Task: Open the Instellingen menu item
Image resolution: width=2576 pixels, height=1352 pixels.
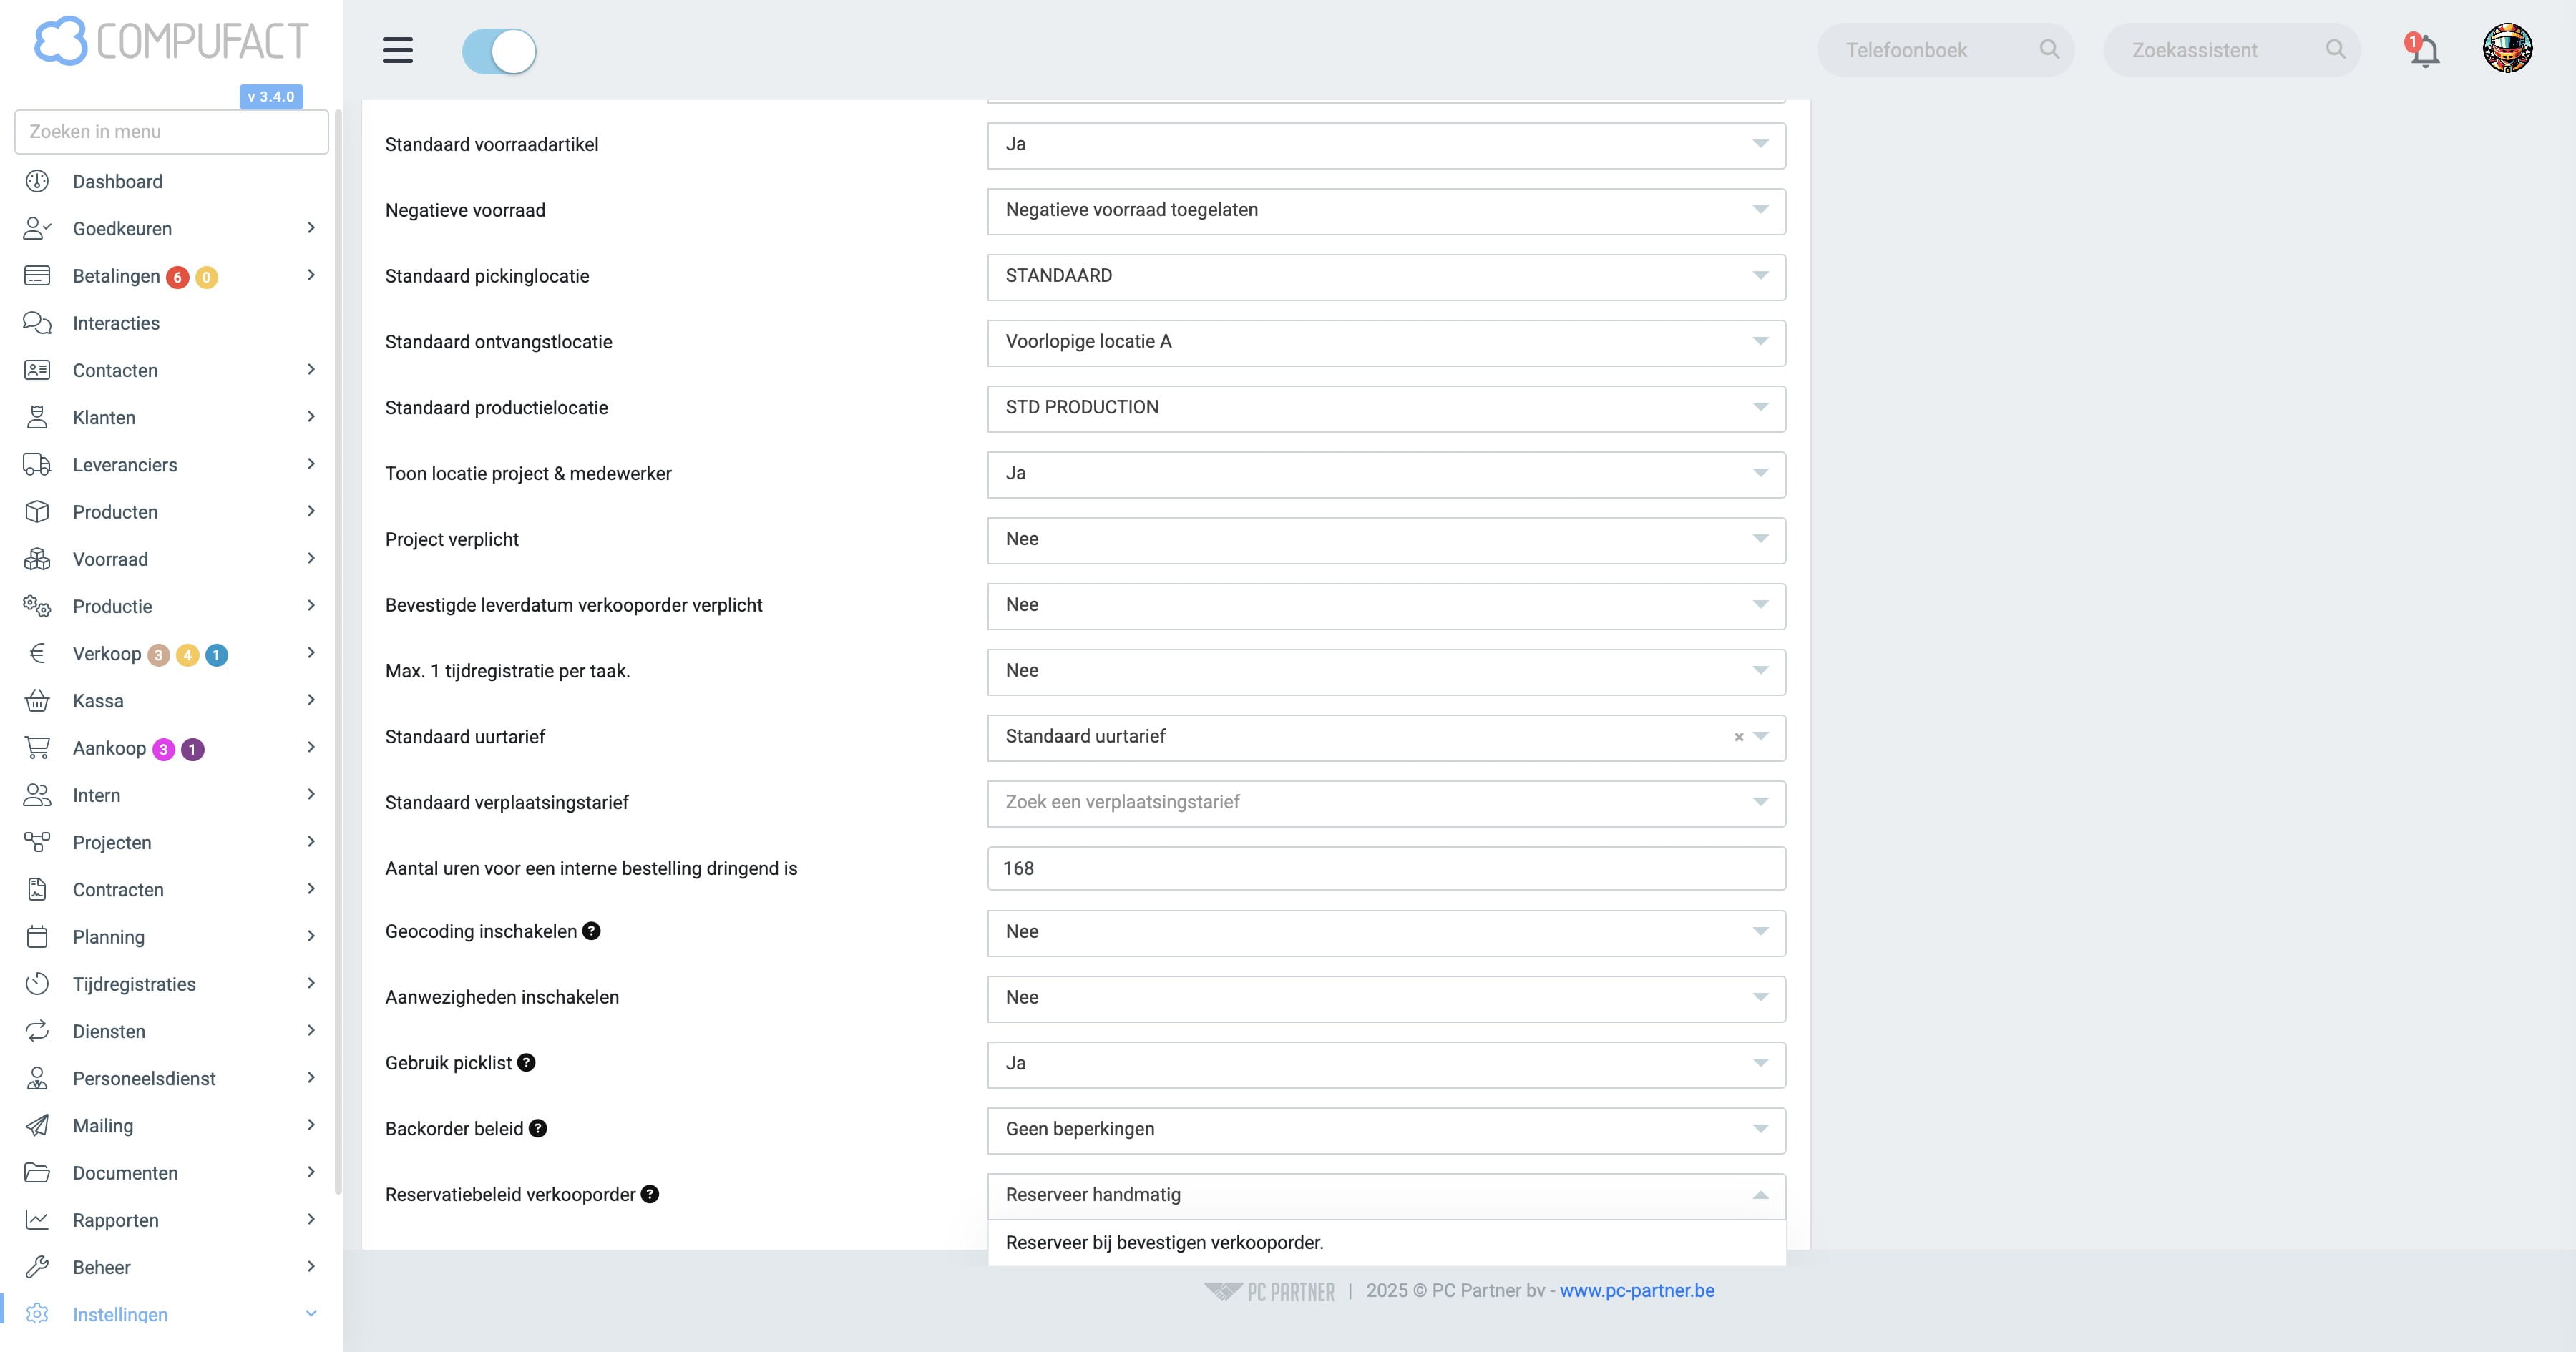Action: 120,1314
